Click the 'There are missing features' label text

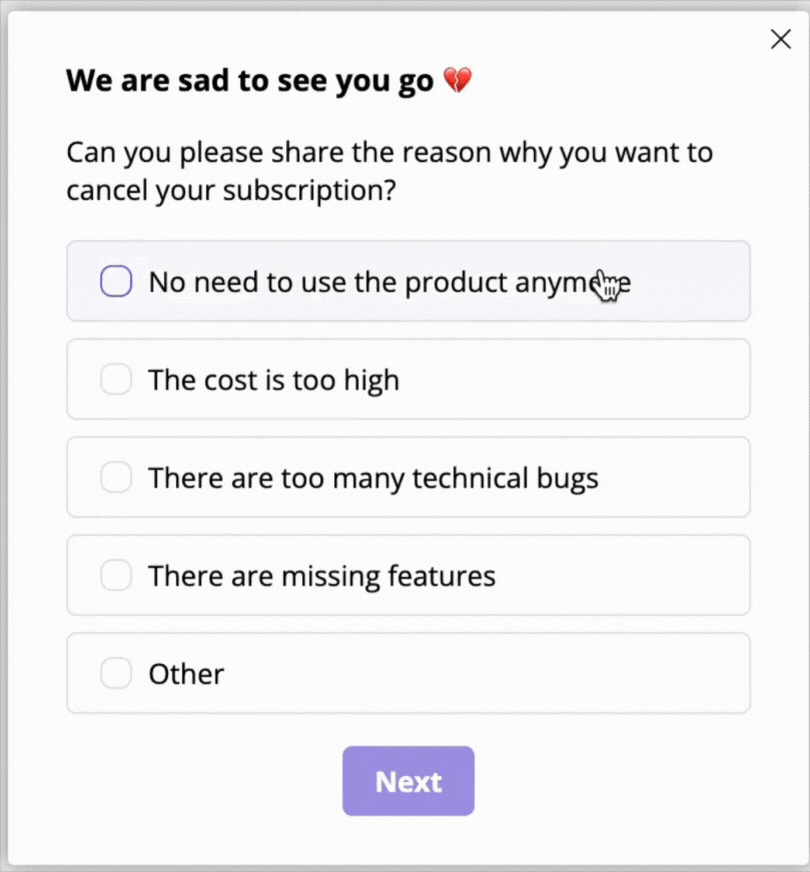[322, 576]
